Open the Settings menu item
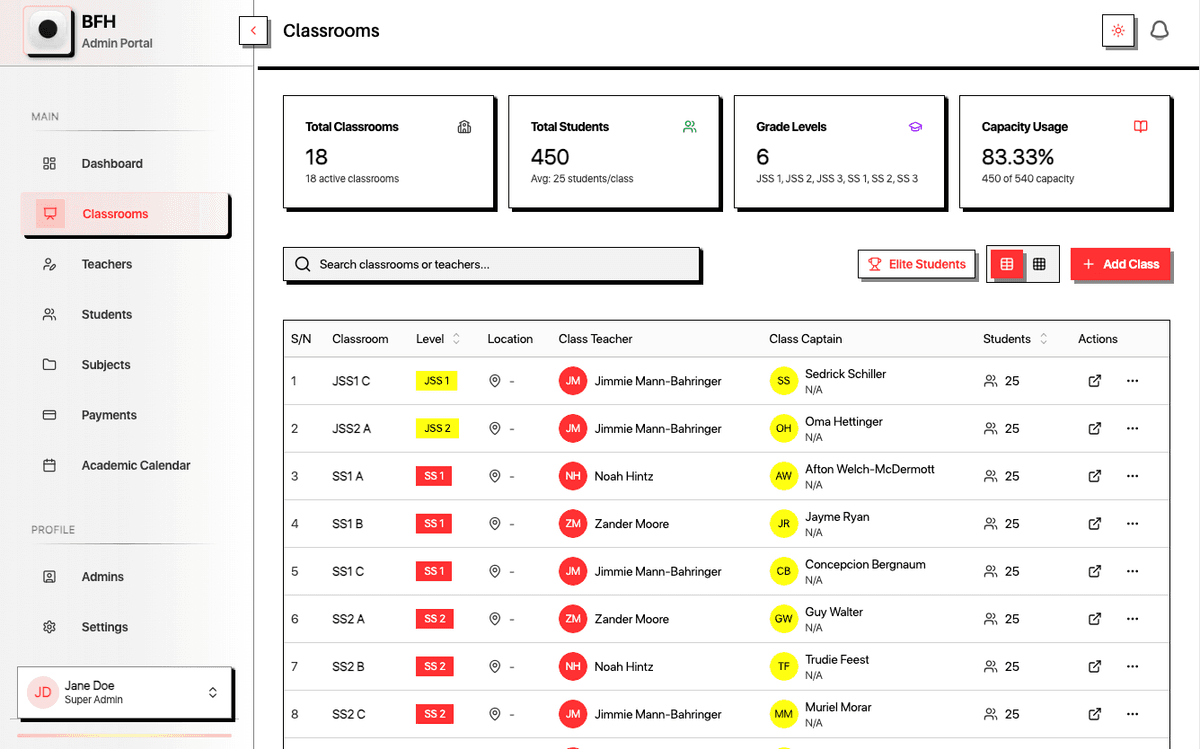 click(x=106, y=627)
